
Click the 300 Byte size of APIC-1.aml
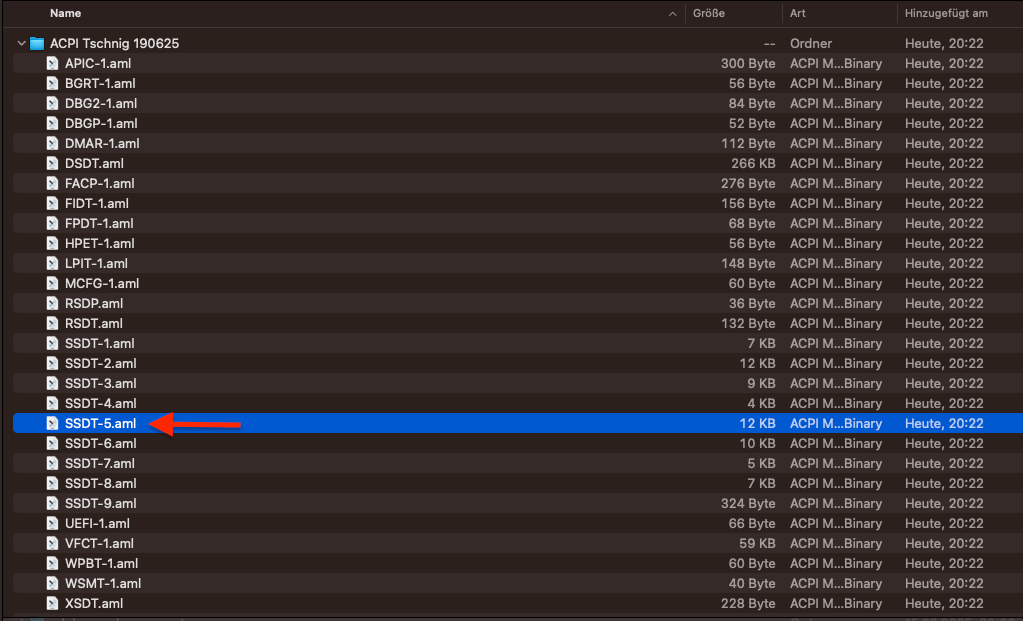pos(748,63)
